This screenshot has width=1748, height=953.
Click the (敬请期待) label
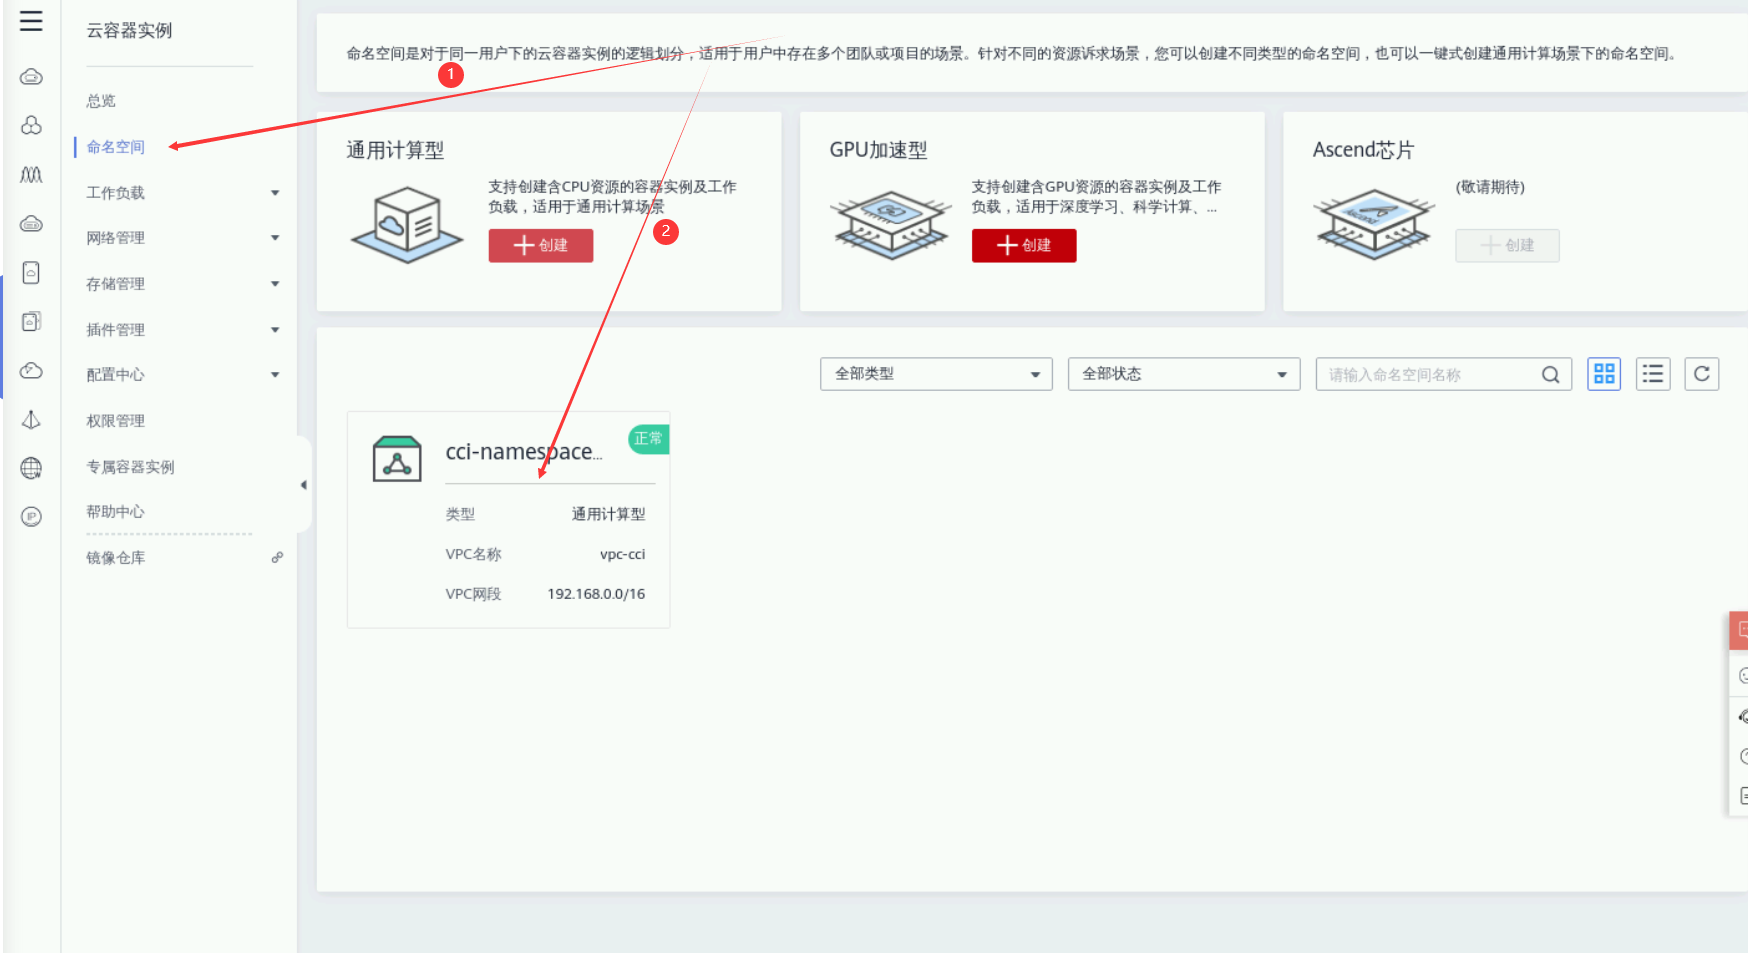pyautogui.click(x=1490, y=187)
